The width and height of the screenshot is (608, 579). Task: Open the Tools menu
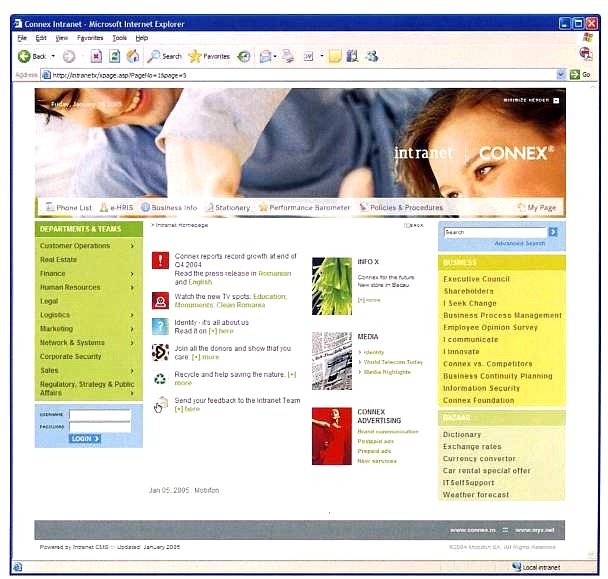pyautogui.click(x=120, y=37)
